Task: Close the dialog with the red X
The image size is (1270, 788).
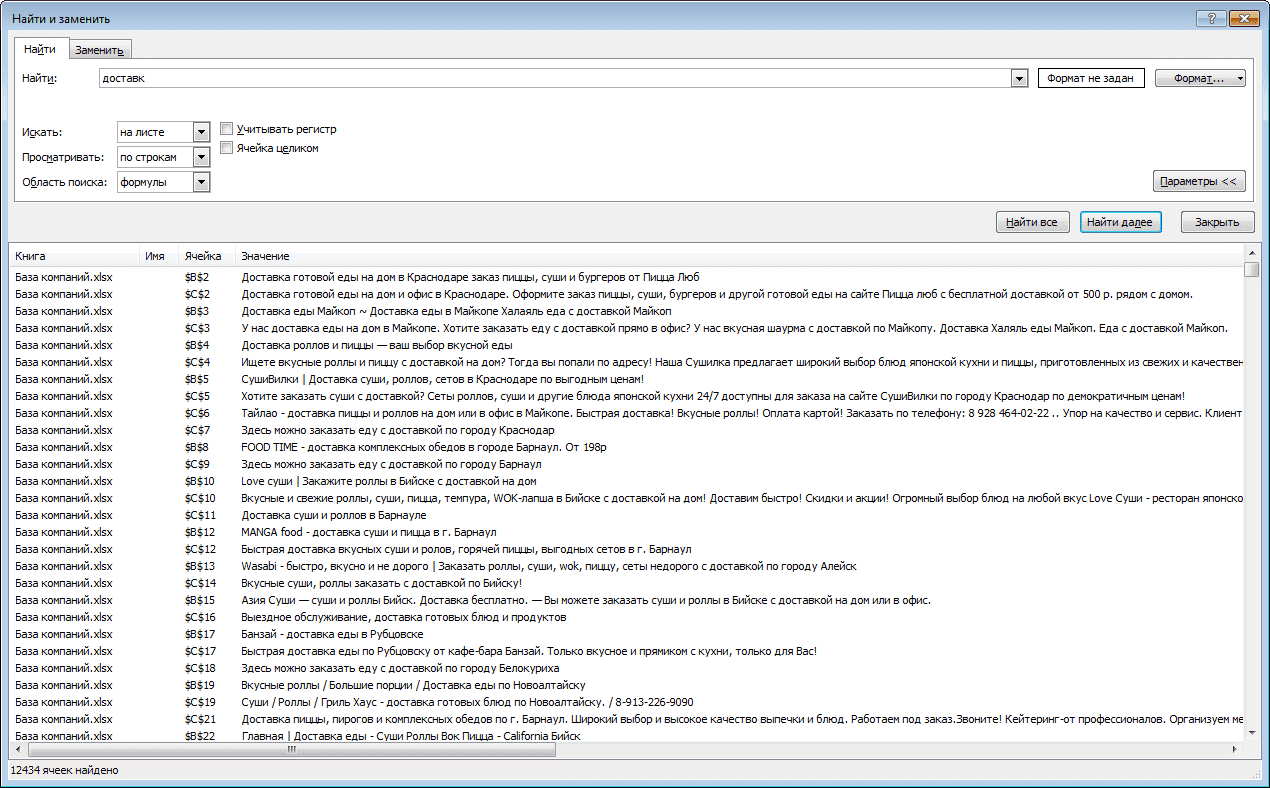Action: (x=1243, y=19)
